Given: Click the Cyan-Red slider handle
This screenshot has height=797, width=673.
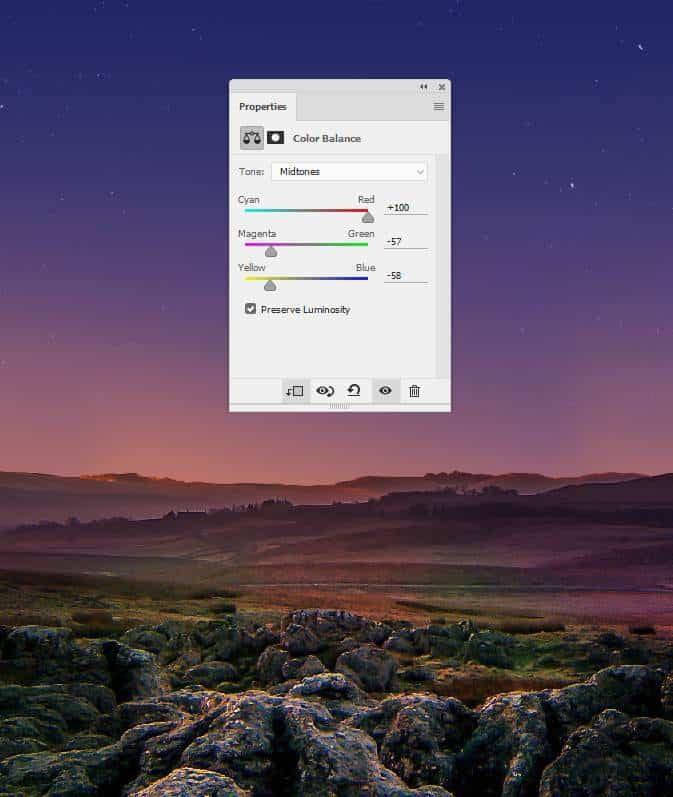Looking at the screenshot, I should point(368,218).
